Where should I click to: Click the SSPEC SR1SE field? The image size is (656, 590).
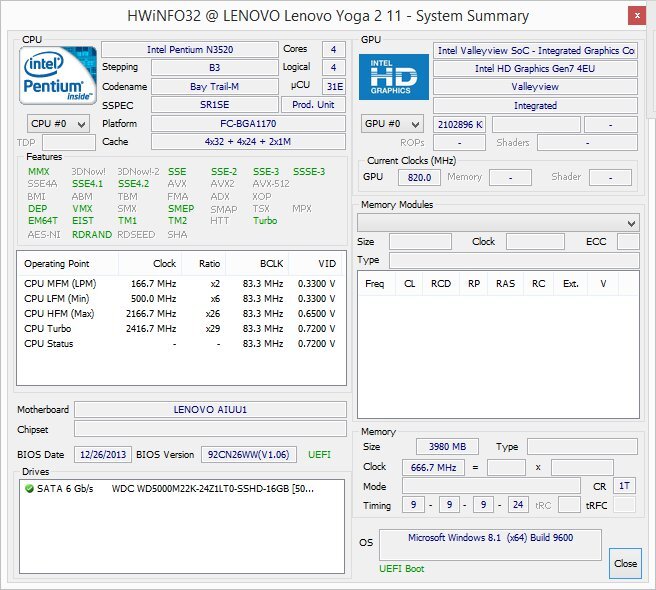214,105
